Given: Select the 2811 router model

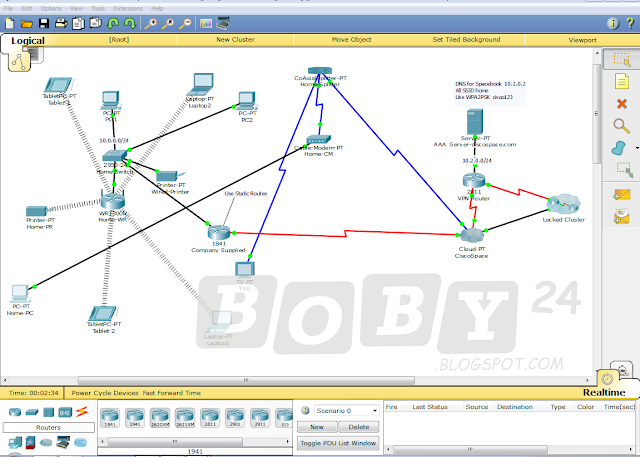Looking at the screenshot, I should (210, 418).
